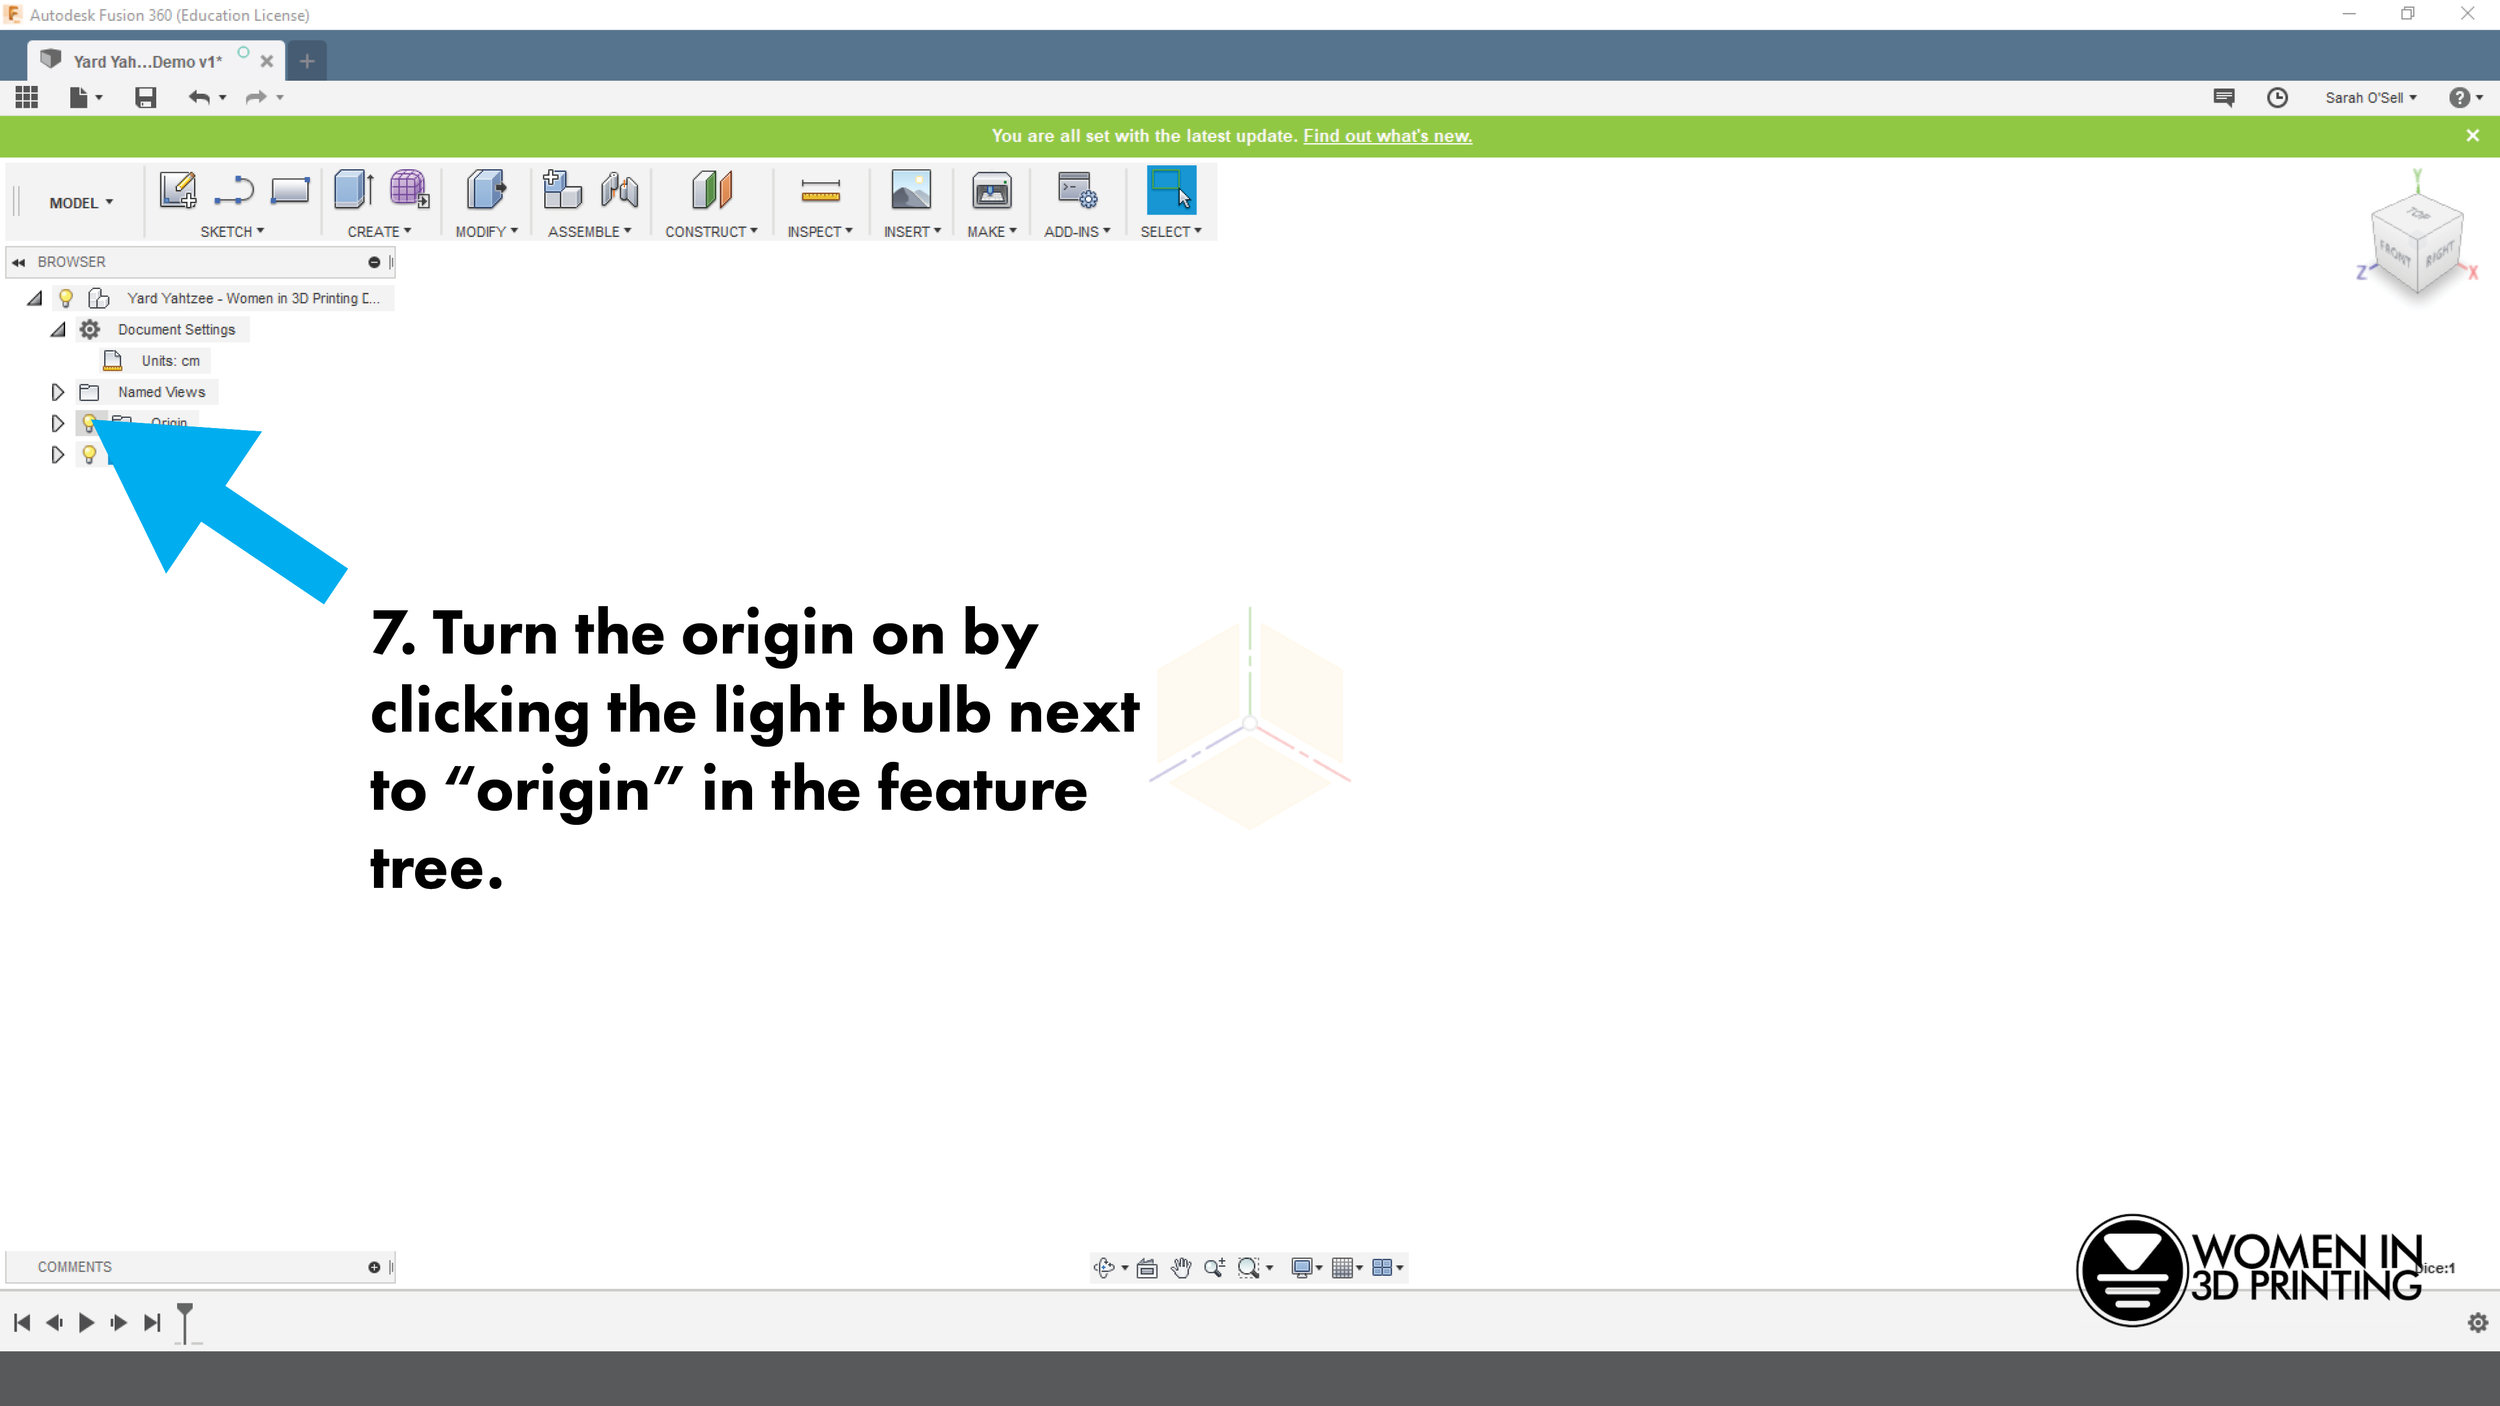The height and width of the screenshot is (1406, 2500).
Task: Open the INSPECT menu
Action: [x=819, y=231]
